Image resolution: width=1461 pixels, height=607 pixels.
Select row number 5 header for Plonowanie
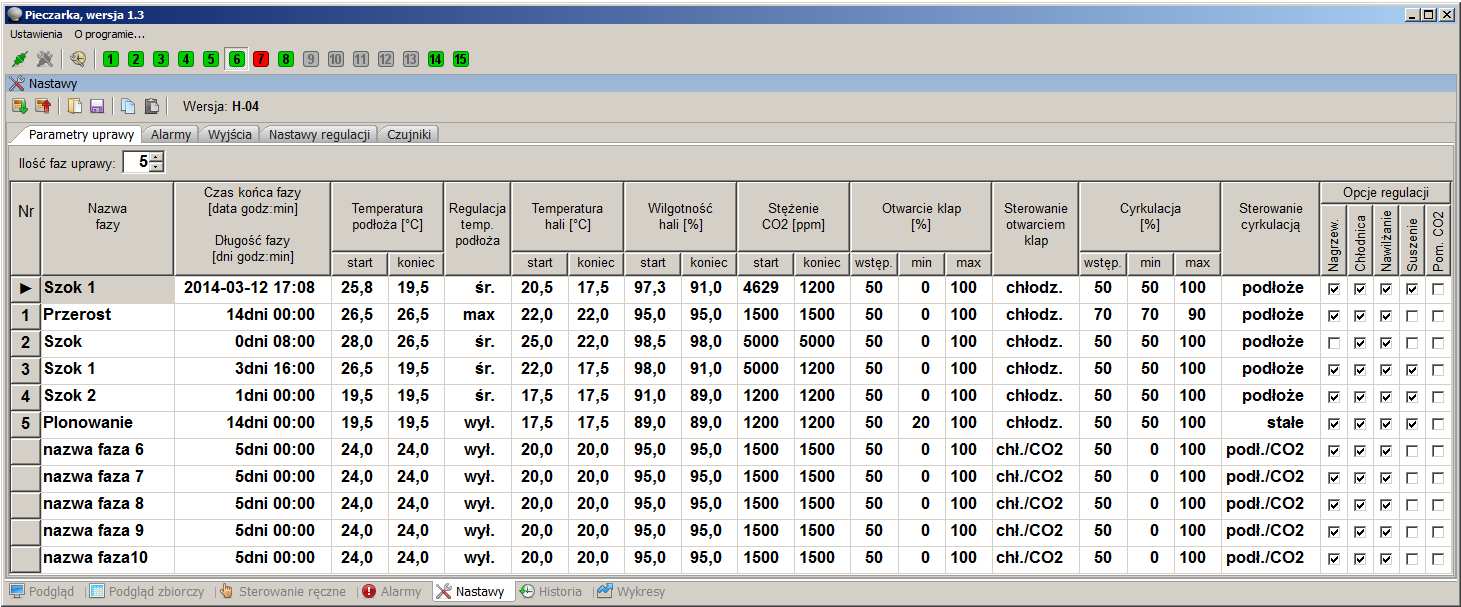(x=25, y=423)
